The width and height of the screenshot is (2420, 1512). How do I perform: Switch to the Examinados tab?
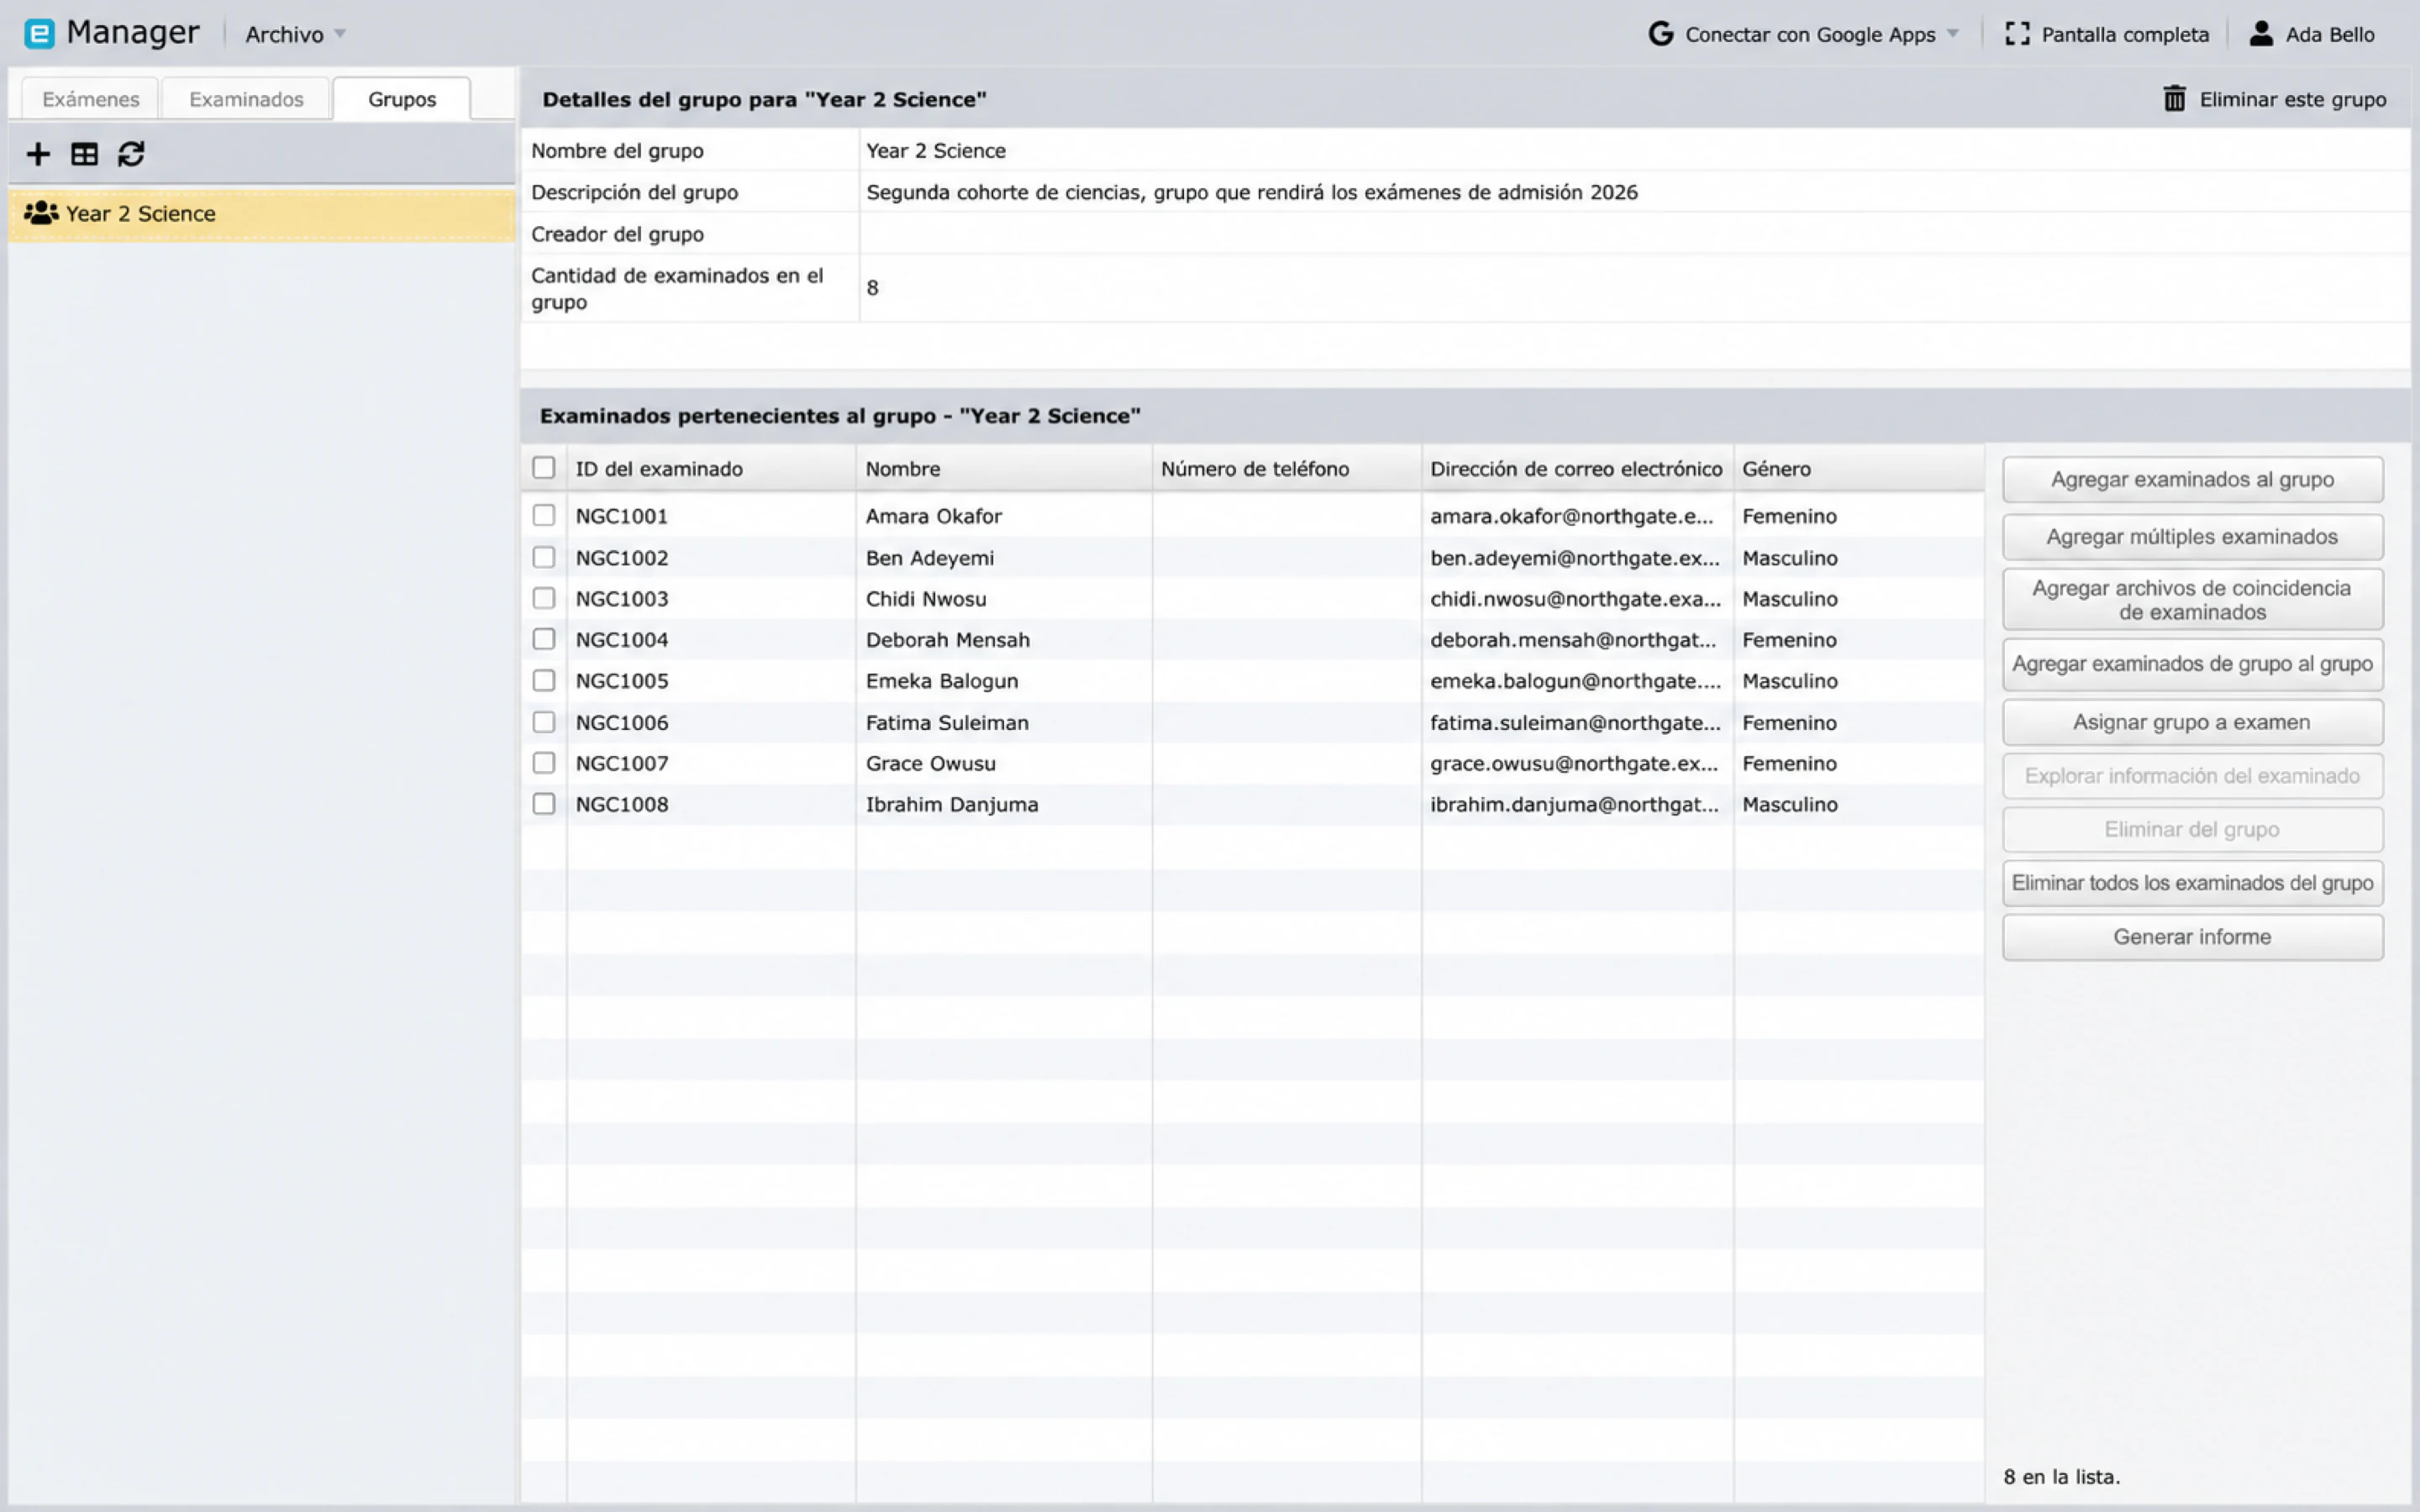pyautogui.click(x=246, y=99)
